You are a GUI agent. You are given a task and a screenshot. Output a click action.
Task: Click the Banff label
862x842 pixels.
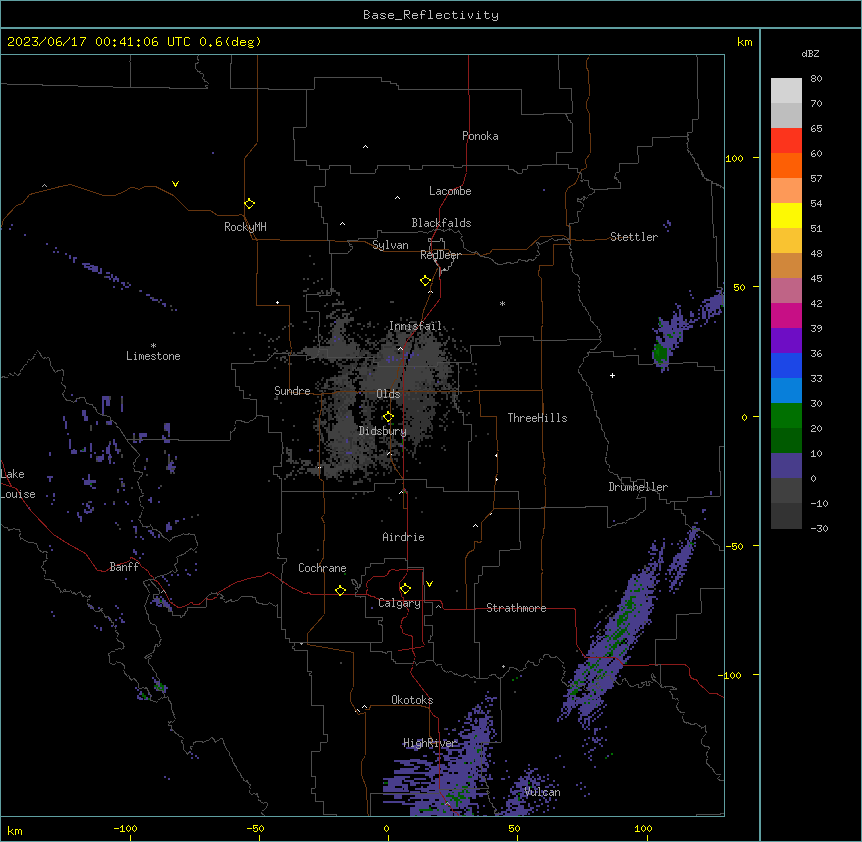point(124,567)
